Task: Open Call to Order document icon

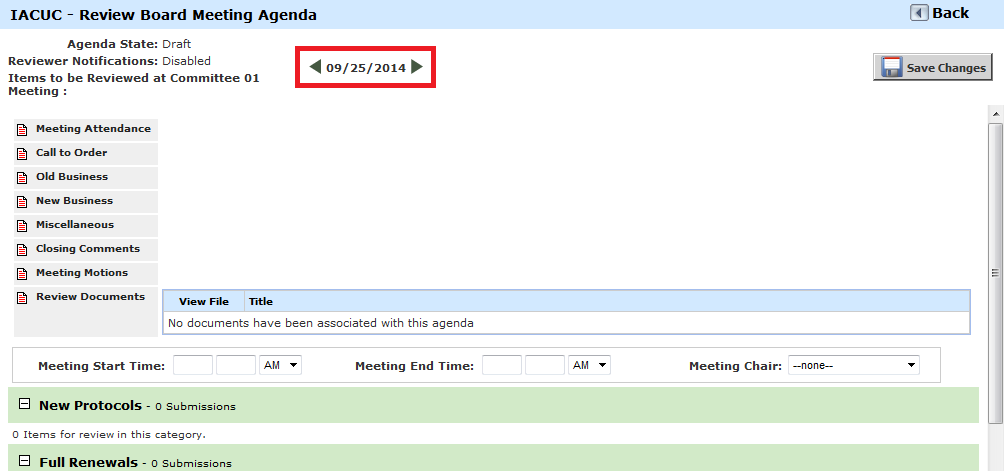Action: (x=22, y=154)
